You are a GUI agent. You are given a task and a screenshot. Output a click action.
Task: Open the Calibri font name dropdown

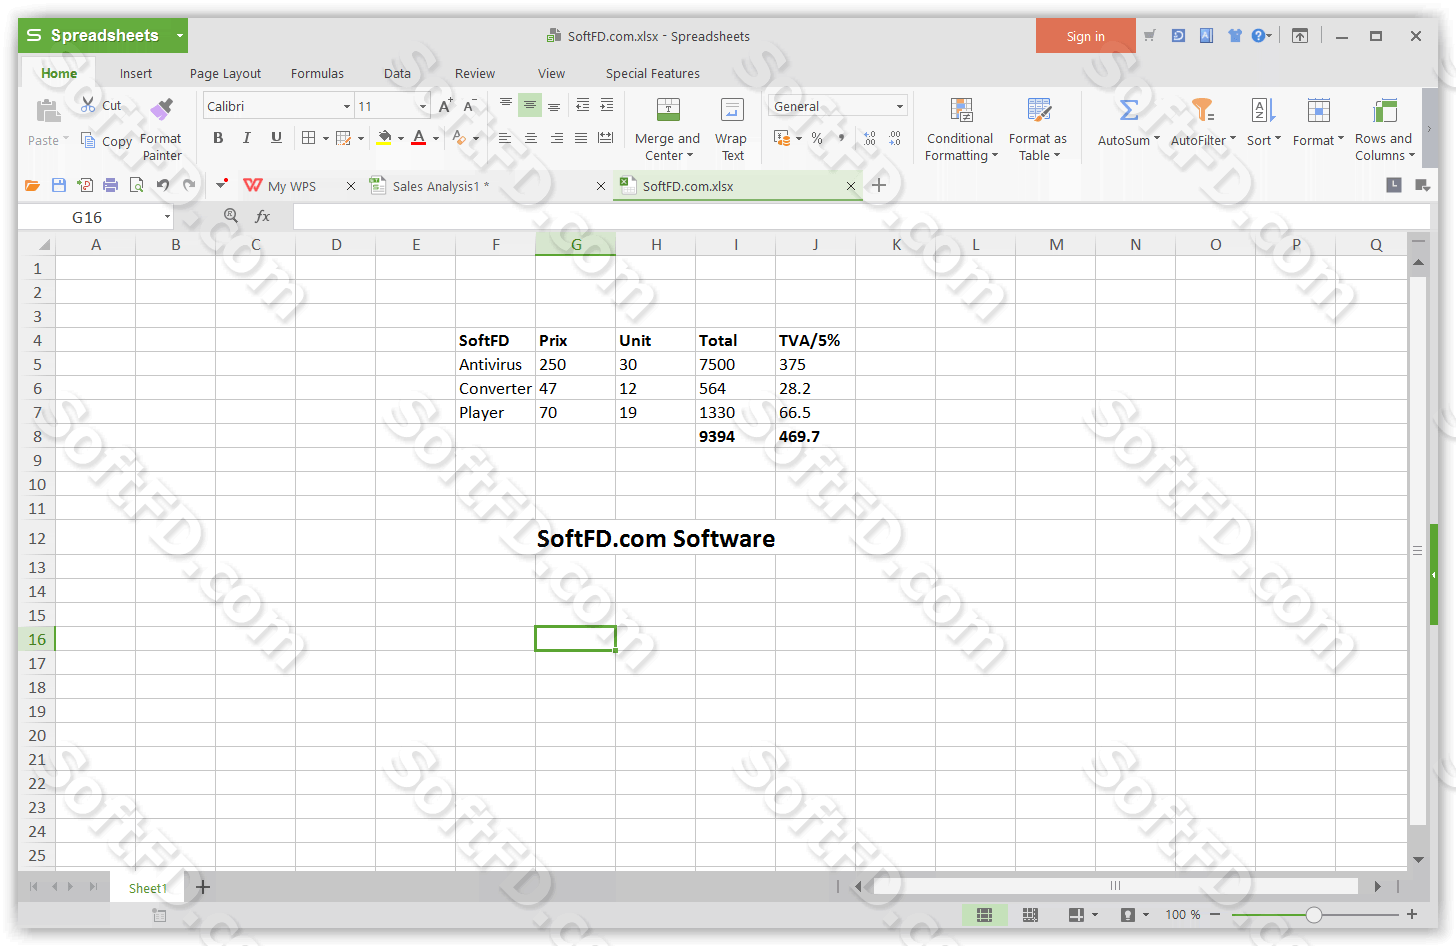pos(347,106)
